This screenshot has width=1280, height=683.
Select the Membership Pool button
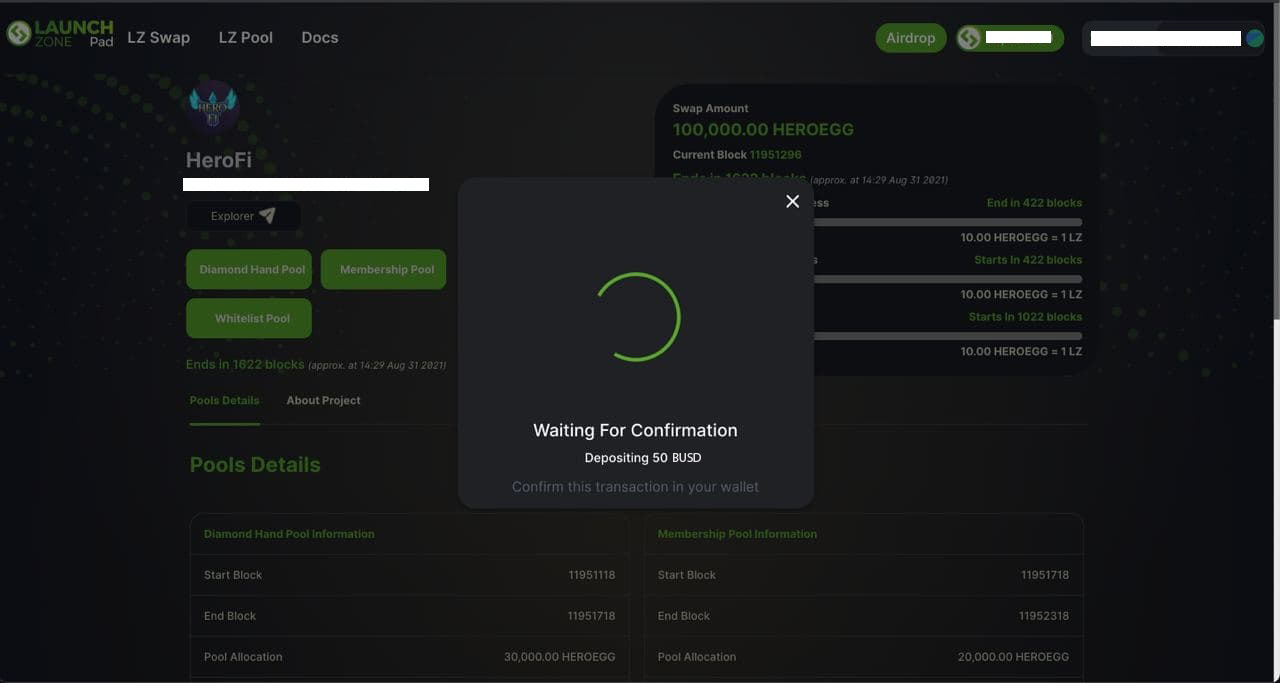pyautogui.click(x=384, y=269)
